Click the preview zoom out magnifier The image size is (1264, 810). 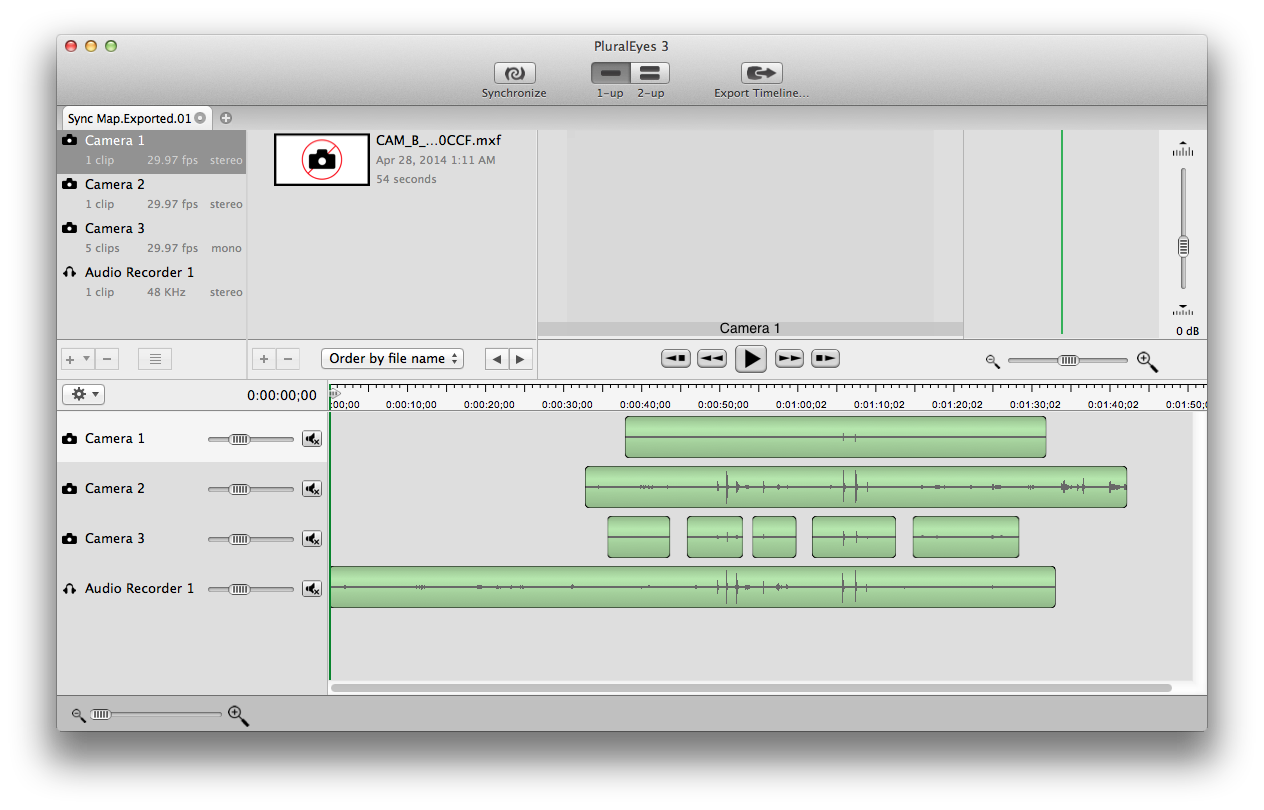click(993, 361)
